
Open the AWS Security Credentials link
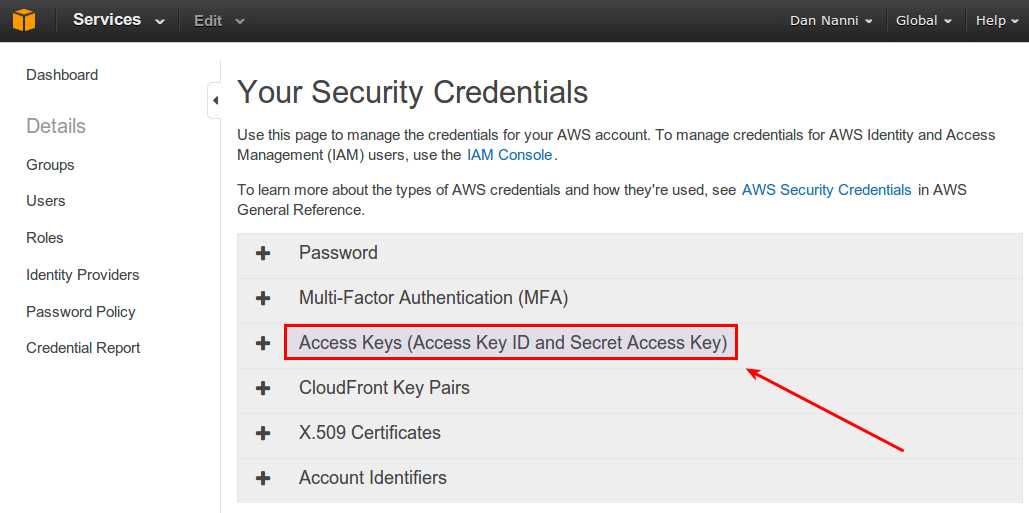(826, 190)
